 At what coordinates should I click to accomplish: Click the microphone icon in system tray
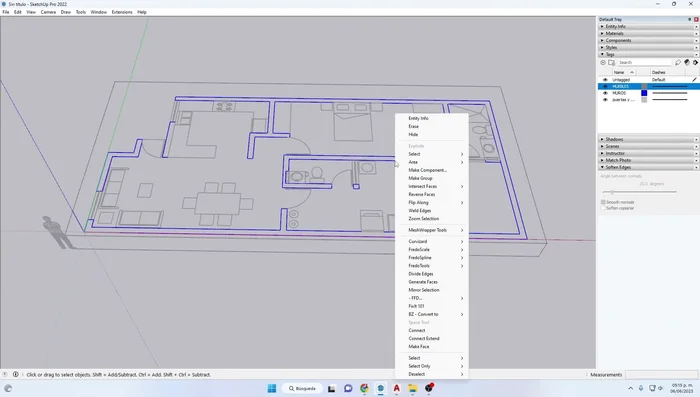pos(641,388)
